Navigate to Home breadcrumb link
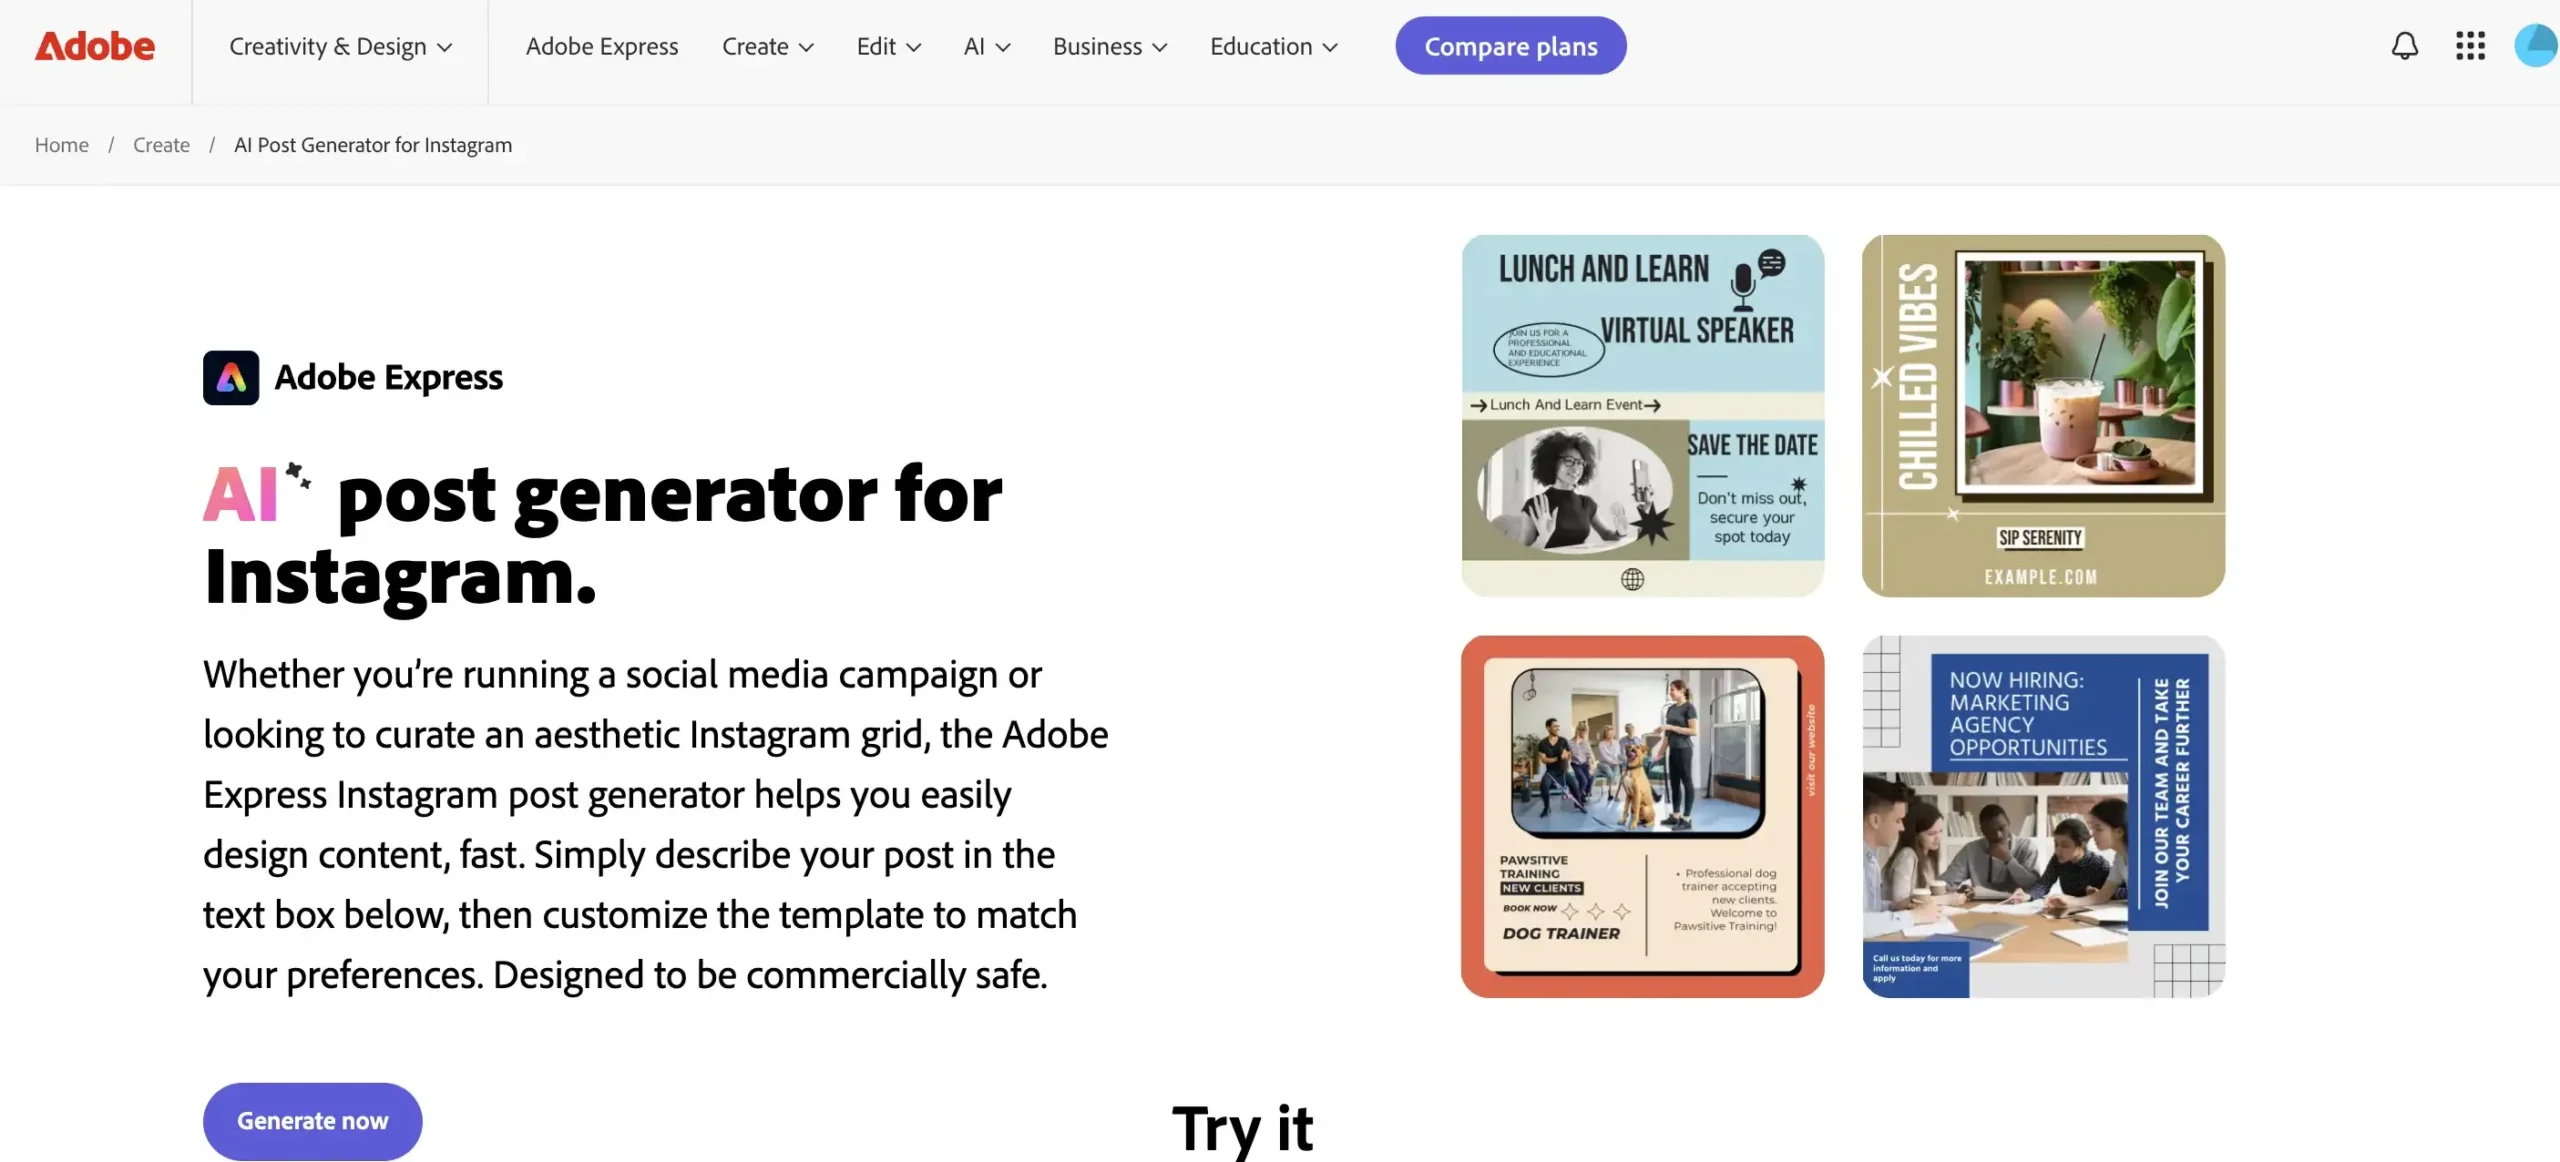The image size is (2560, 1162). [x=60, y=145]
